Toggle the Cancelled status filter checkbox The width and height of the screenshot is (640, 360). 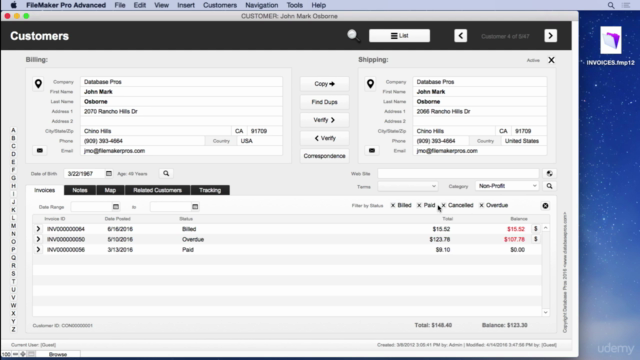pos(443,205)
